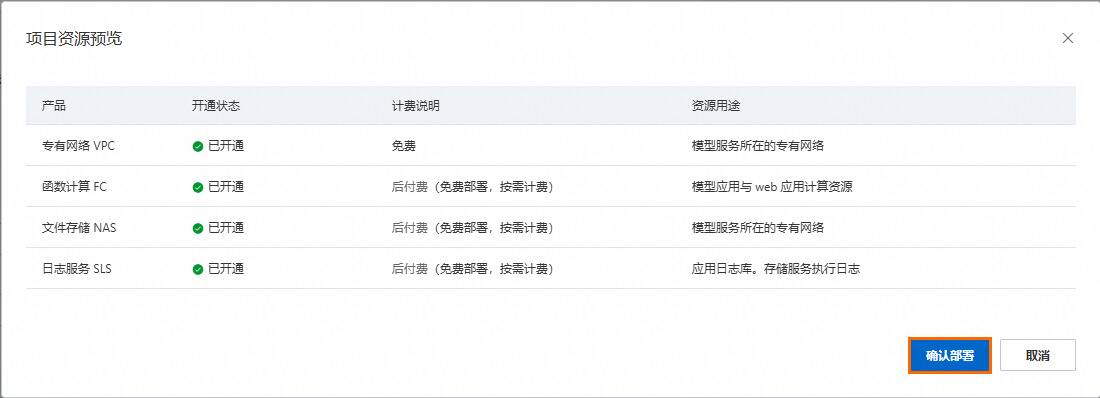Select the 计费说明 column header
The width and height of the screenshot is (1100, 398).
pos(415,106)
